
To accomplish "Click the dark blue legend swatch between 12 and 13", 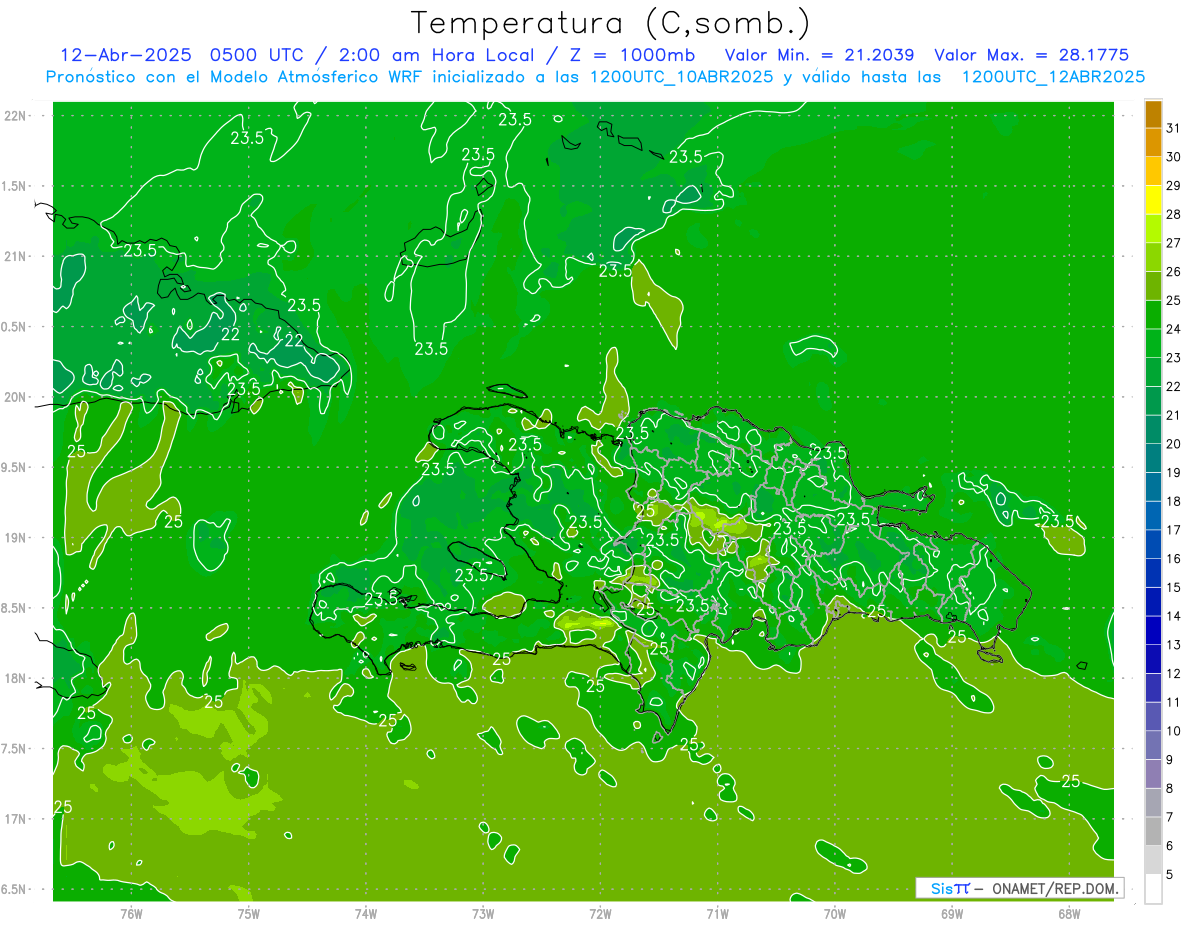I will point(1153,659).
